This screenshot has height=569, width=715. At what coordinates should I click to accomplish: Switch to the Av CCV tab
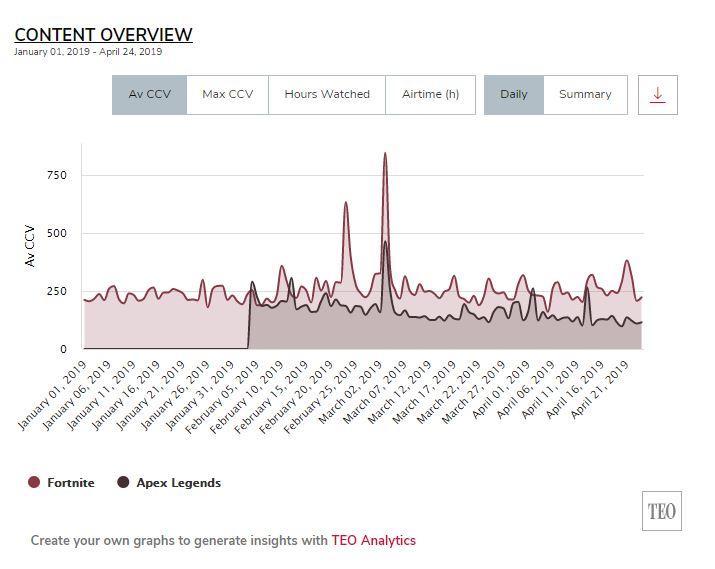pos(149,94)
